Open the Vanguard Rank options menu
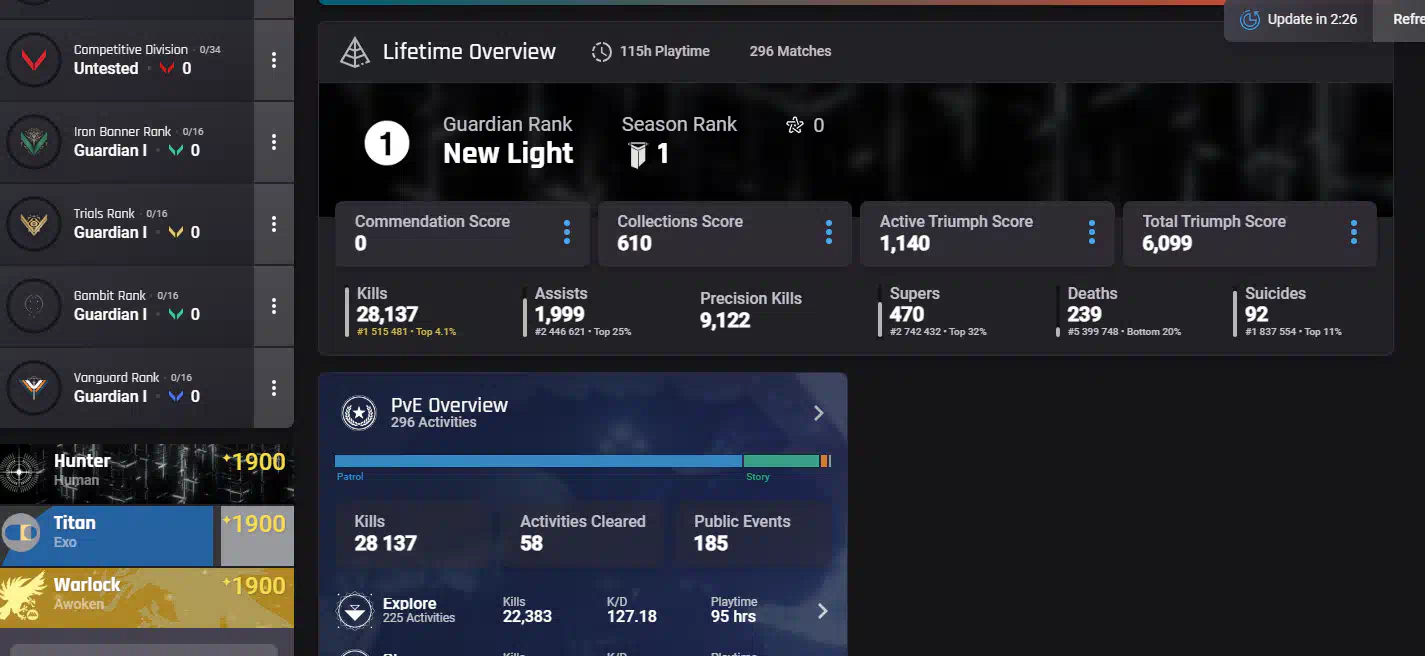Screen dimensions: 1425x656 point(274,388)
